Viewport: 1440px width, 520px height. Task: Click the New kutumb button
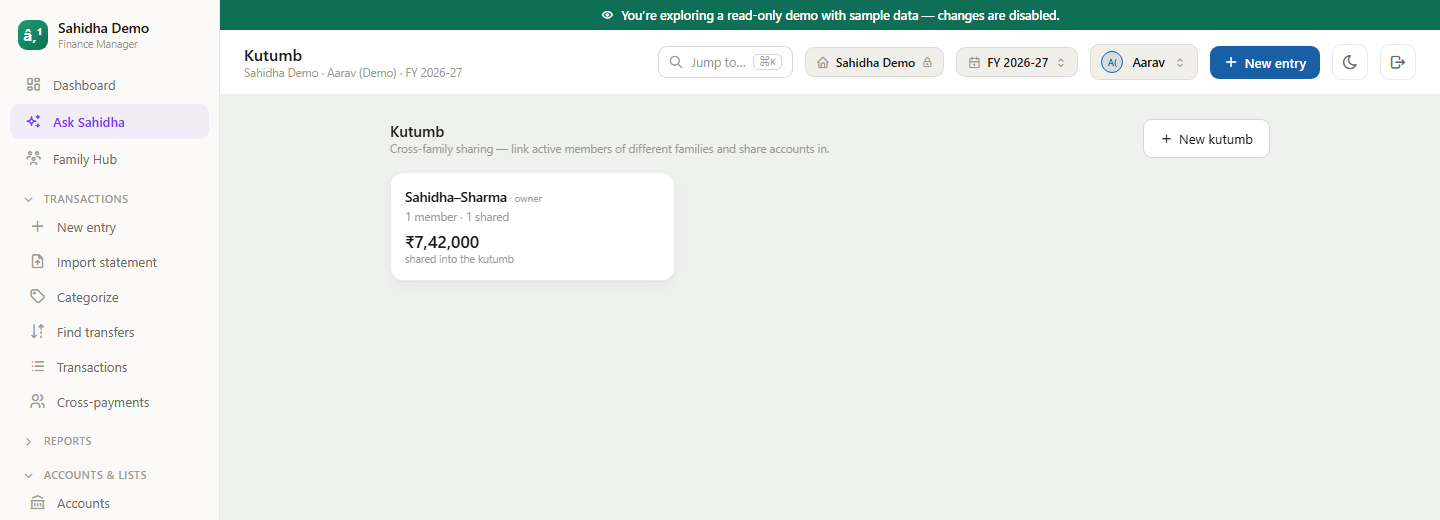(x=1206, y=139)
